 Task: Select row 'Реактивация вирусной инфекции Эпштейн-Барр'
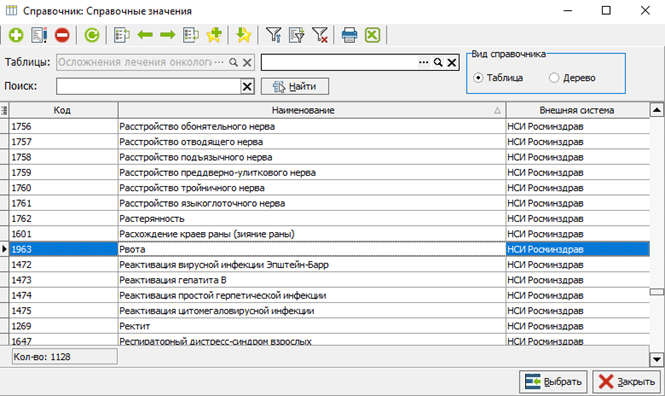pos(312,265)
